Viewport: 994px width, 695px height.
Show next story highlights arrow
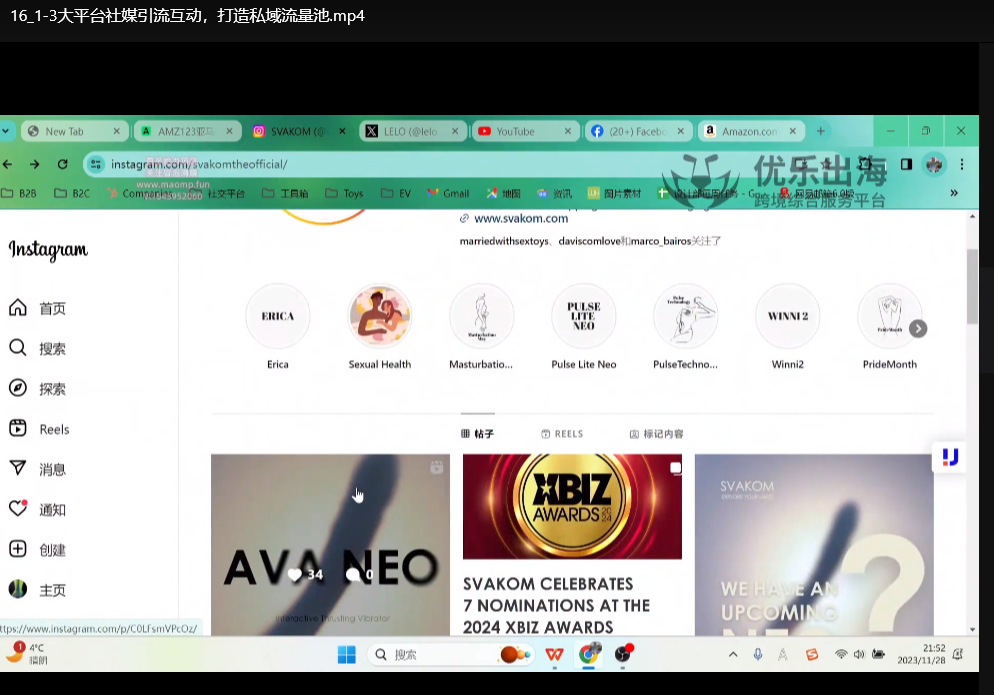[918, 328]
